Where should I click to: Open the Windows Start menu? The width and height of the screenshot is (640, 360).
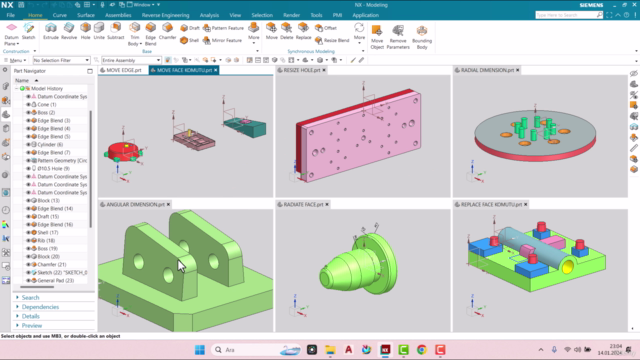click(x=200, y=350)
